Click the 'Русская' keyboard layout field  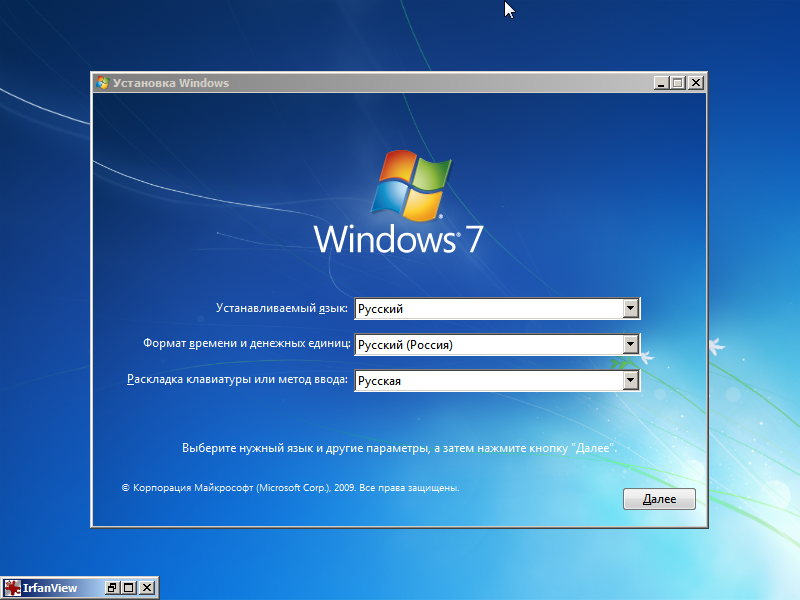pyautogui.click(x=490, y=380)
